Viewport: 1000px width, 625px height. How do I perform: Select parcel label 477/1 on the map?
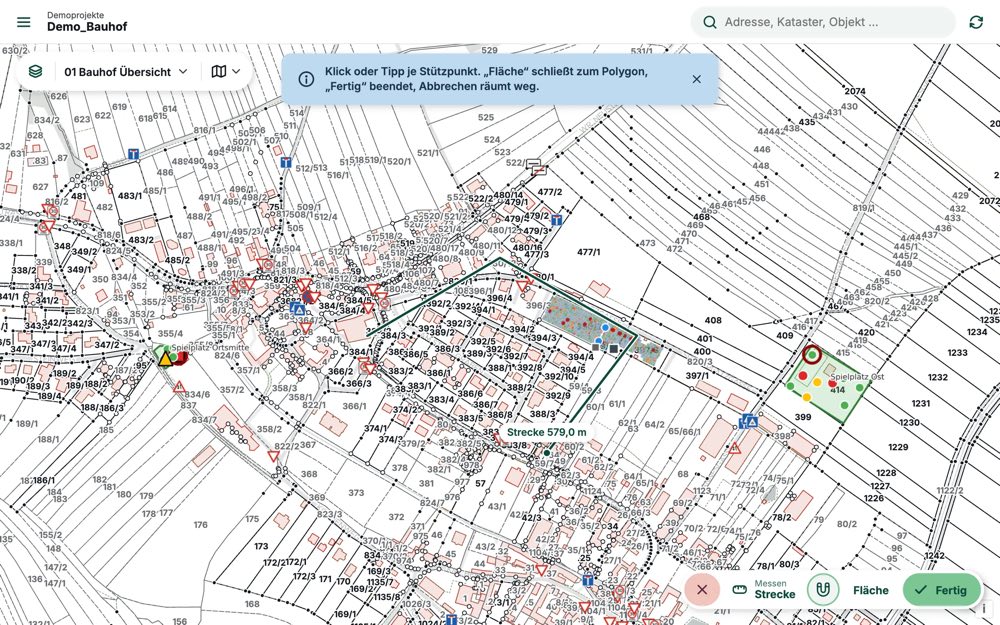(589, 252)
